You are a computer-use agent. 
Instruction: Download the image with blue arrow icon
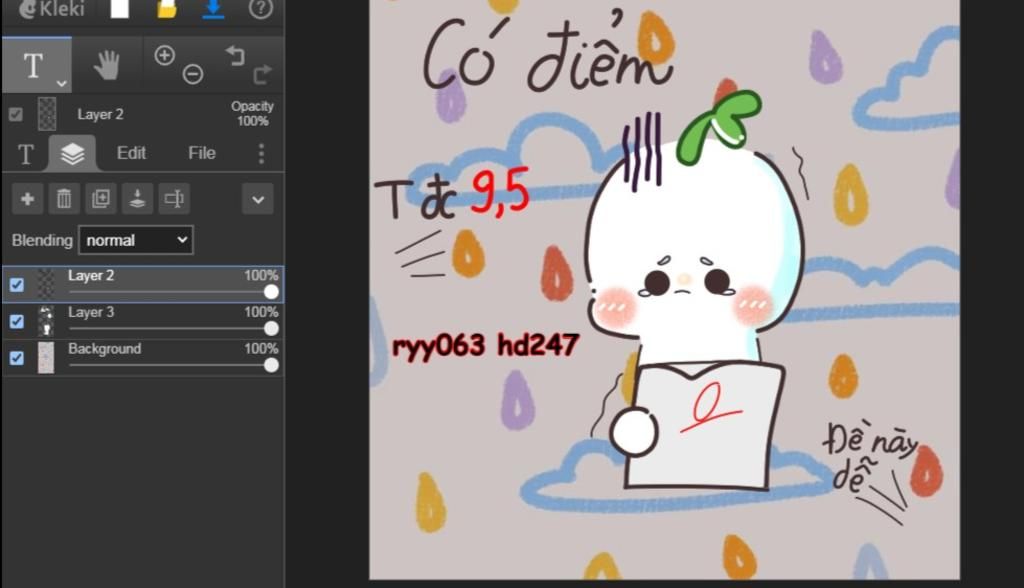coord(213,8)
